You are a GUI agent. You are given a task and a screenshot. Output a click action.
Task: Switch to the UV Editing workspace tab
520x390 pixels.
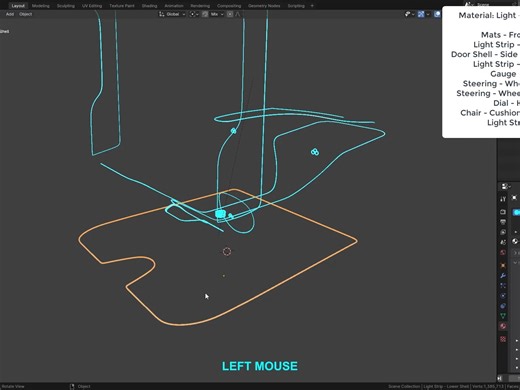[92, 6]
